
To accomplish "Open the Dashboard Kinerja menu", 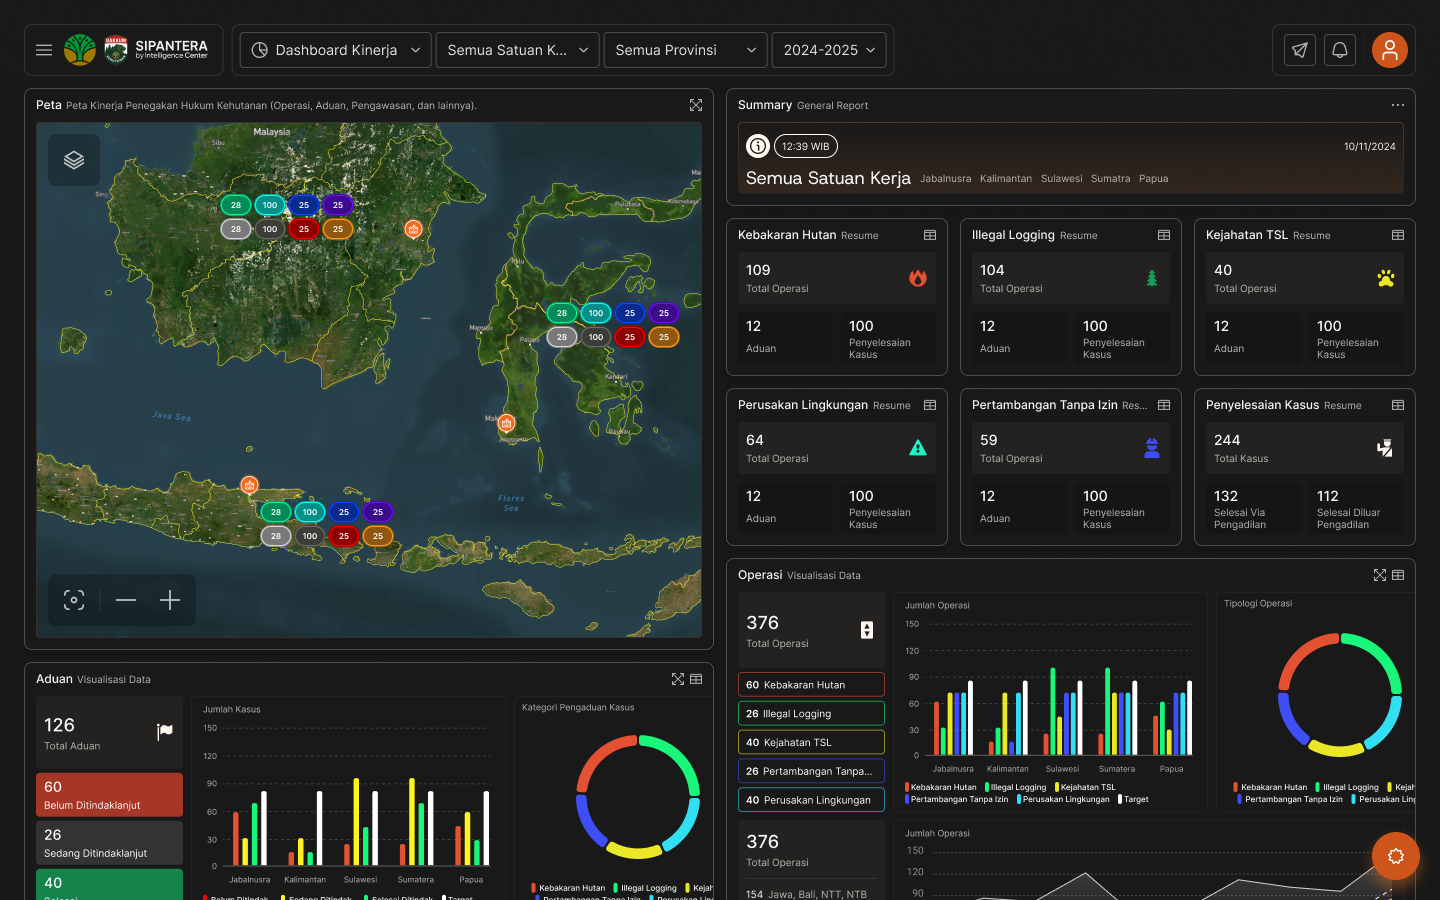I will pyautogui.click(x=334, y=49).
